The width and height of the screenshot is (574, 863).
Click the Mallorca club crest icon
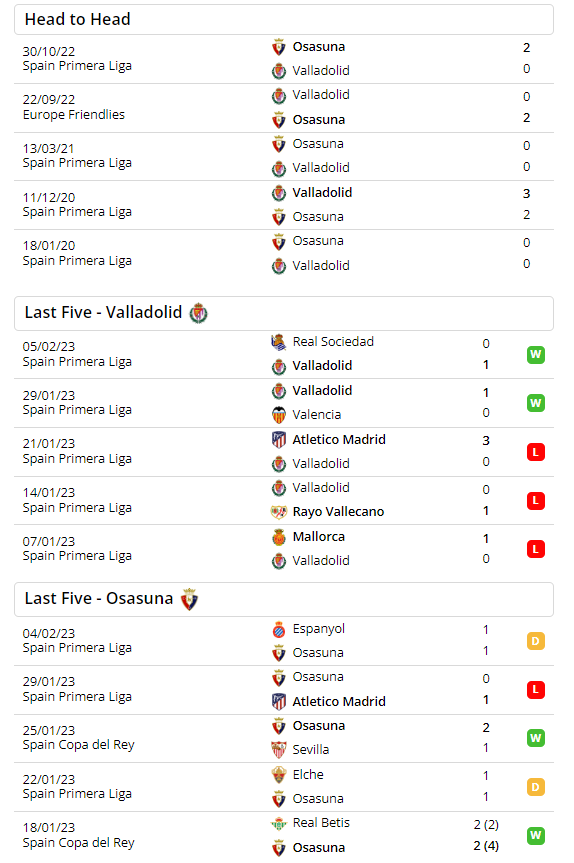pyautogui.click(x=279, y=537)
